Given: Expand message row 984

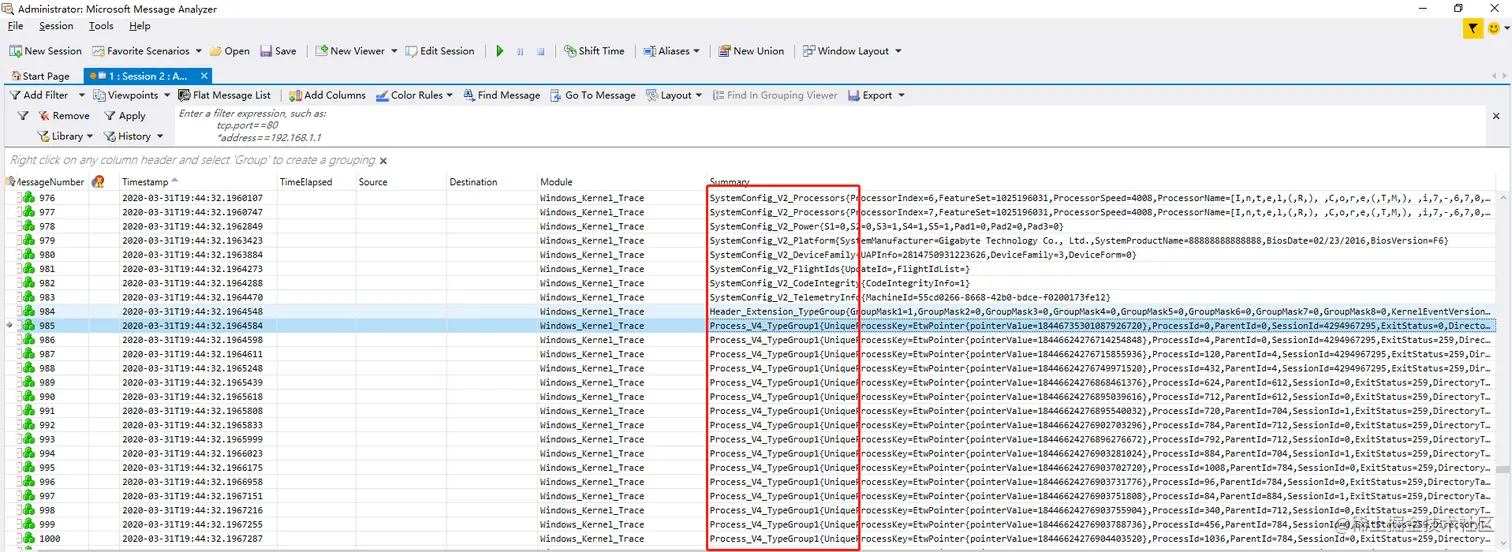Looking at the screenshot, I should pos(18,311).
